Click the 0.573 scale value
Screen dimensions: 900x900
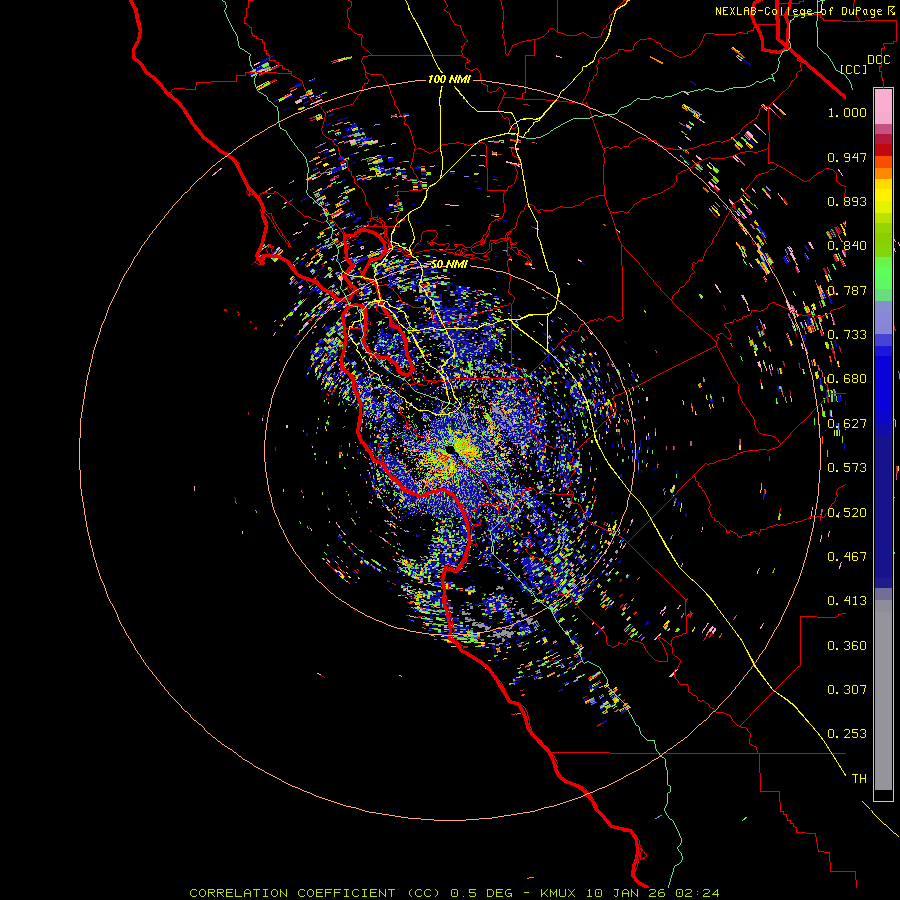pyautogui.click(x=847, y=468)
